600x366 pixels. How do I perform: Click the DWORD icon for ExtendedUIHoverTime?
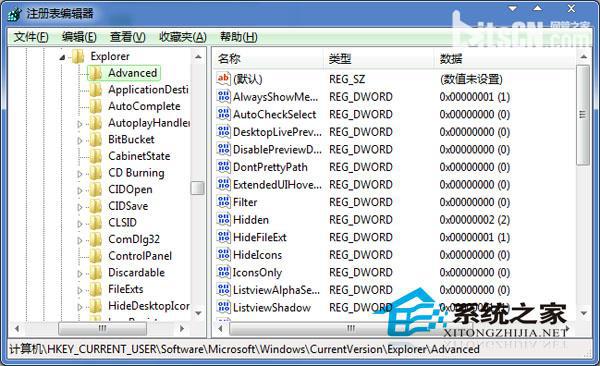(223, 185)
